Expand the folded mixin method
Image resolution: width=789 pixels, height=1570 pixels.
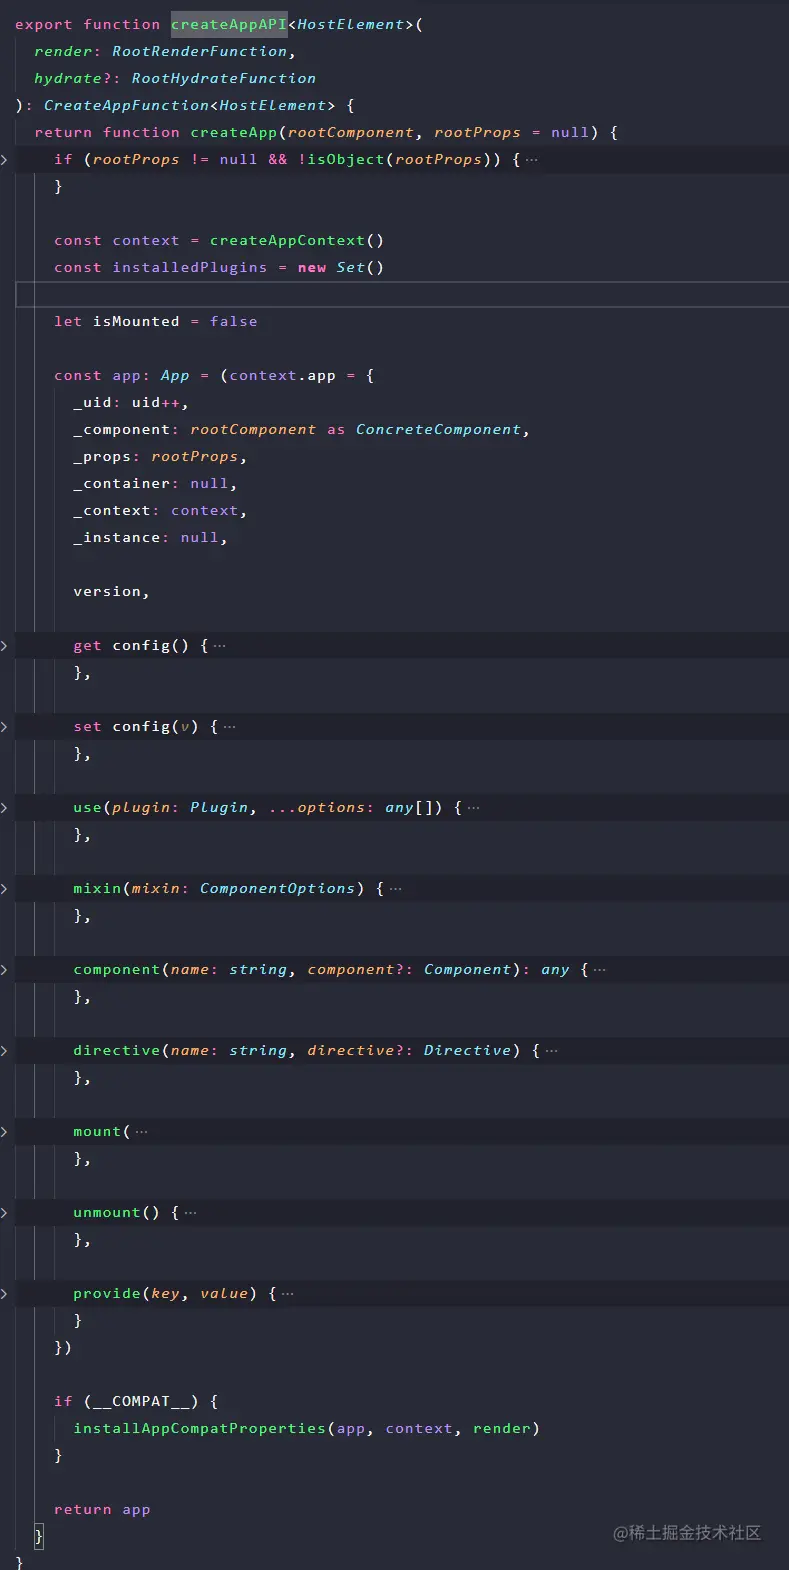coord(5,889)
